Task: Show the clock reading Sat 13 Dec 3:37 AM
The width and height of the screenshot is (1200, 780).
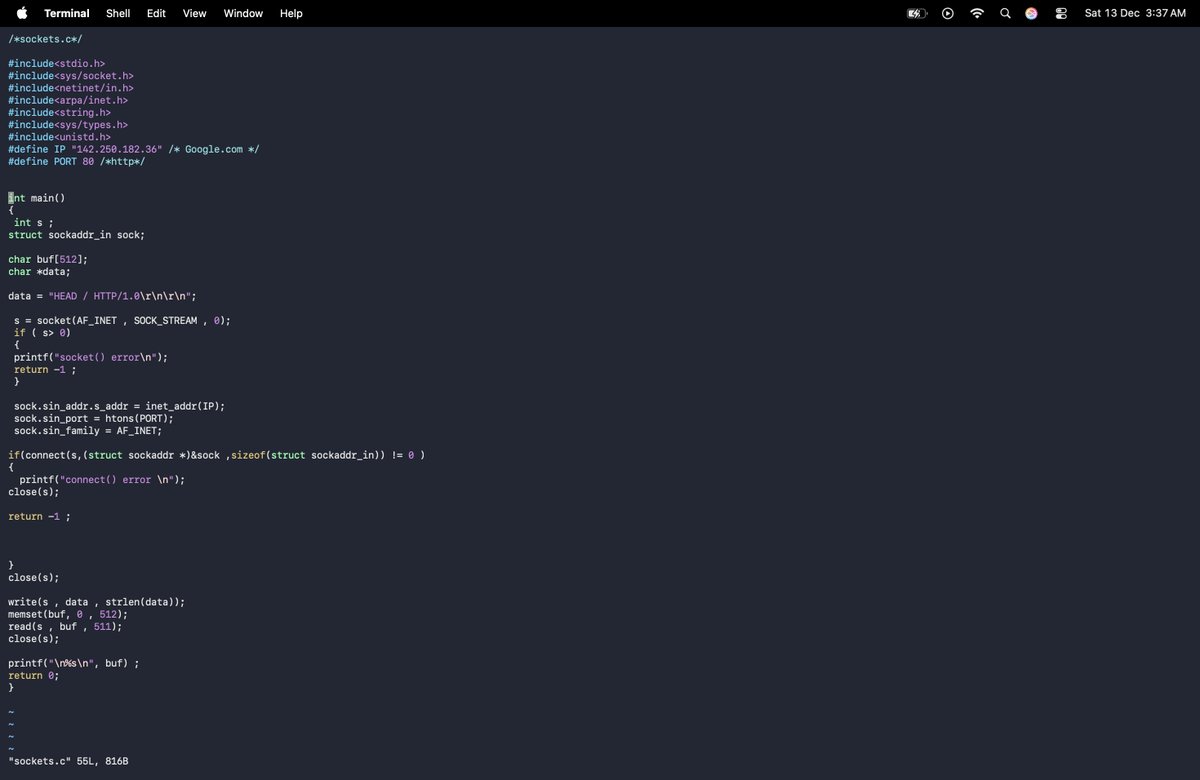Action: tap(1135, 13)
